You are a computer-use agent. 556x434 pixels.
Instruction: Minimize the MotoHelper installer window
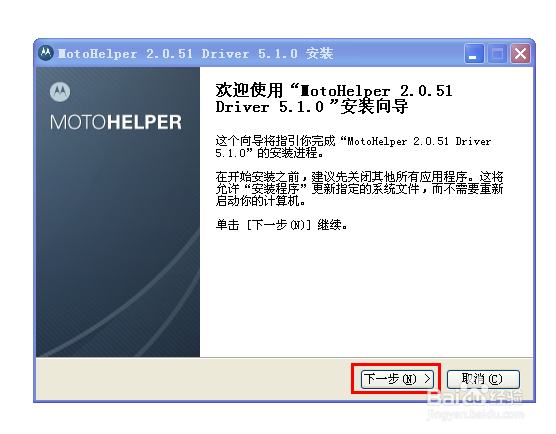click(474, 54)
